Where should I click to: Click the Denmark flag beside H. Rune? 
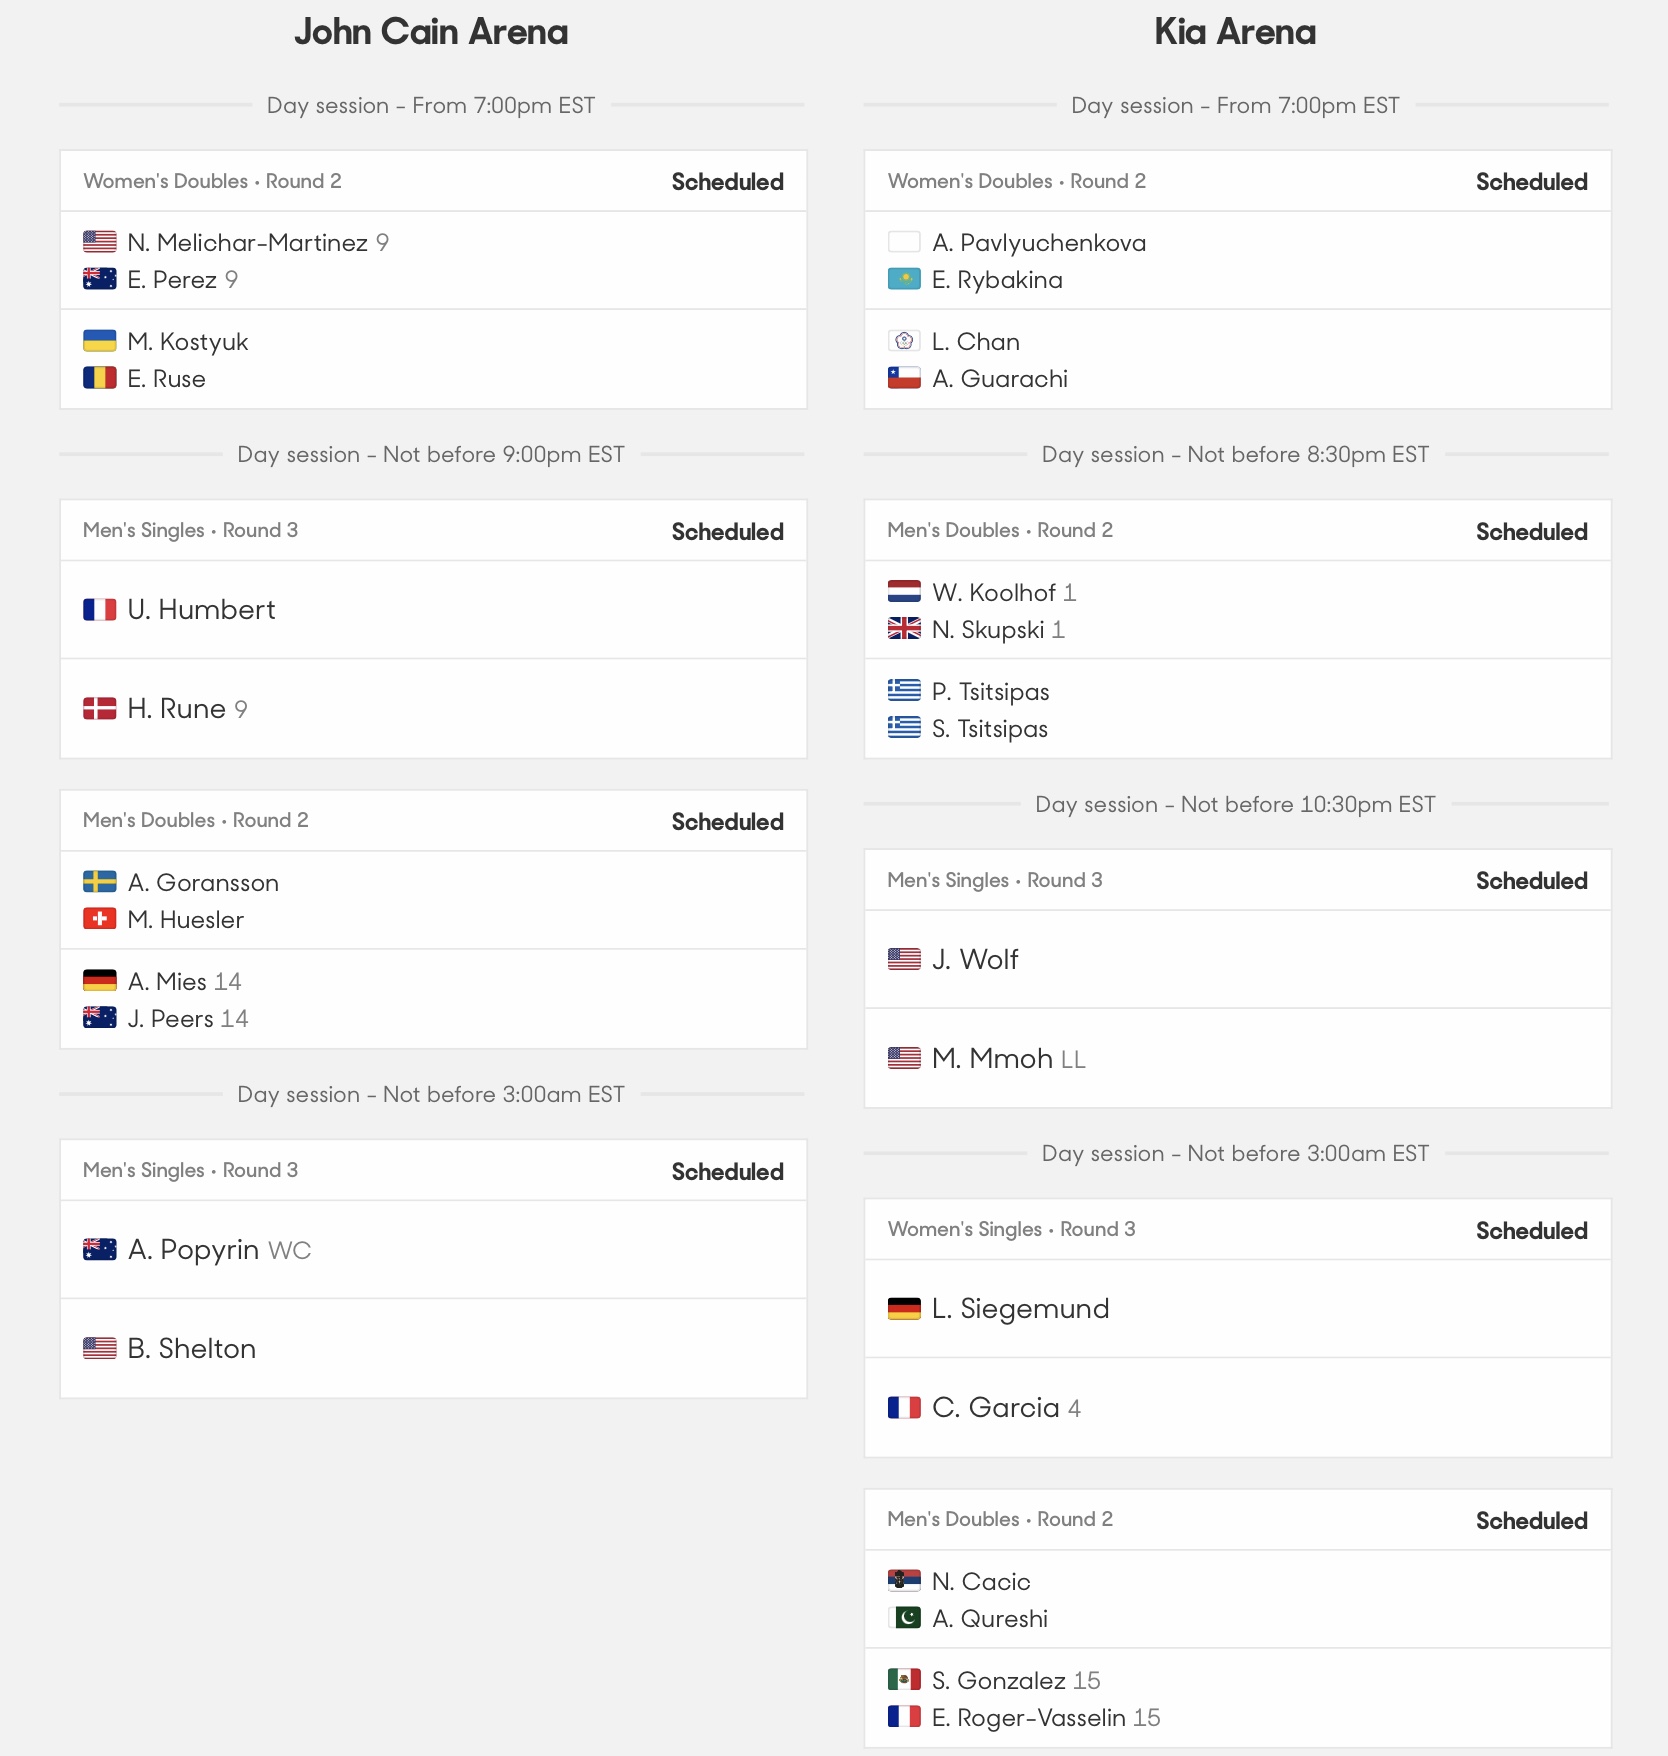(99, 709)
